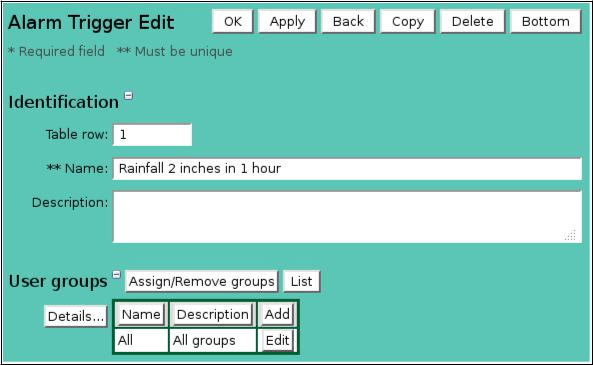
Task: Click the List button beside User groups
Action: pyautogui.click(x=301, y=281)
